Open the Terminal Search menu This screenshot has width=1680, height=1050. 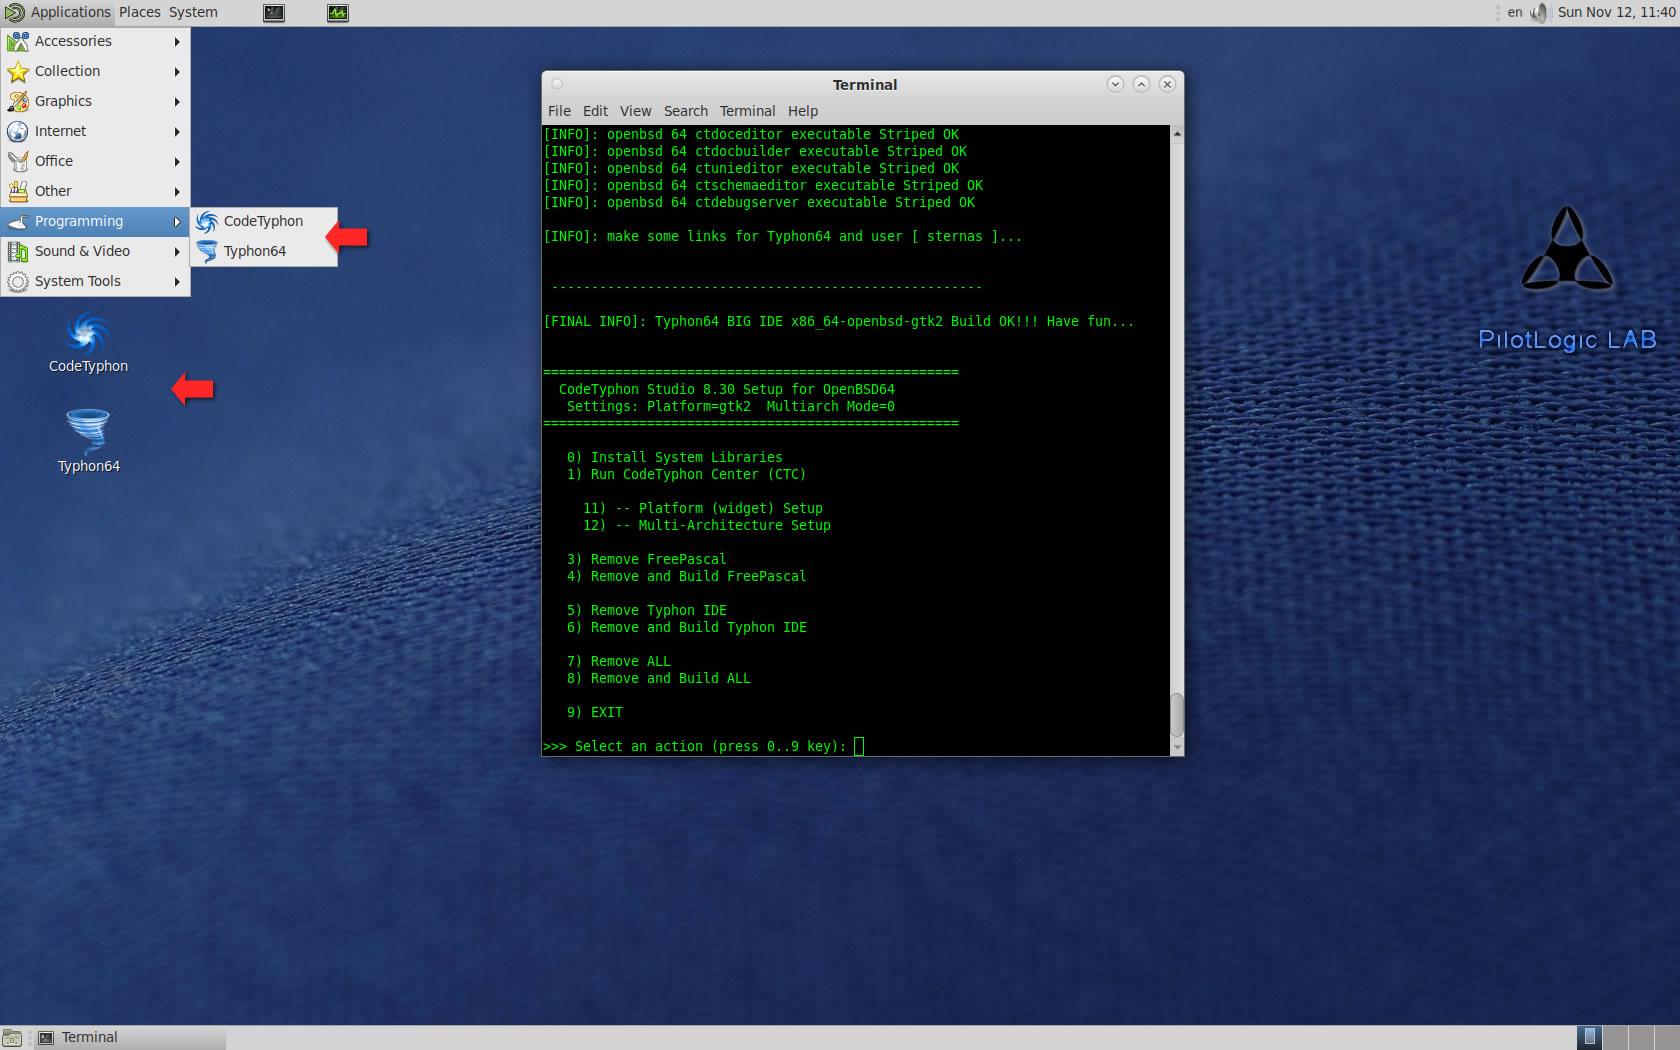pyautogui.click(x=685, y=111)
